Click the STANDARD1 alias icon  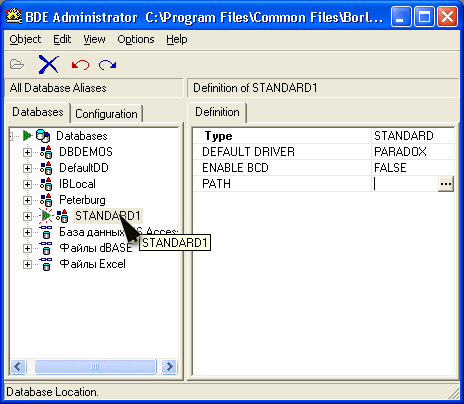point(62,216)
